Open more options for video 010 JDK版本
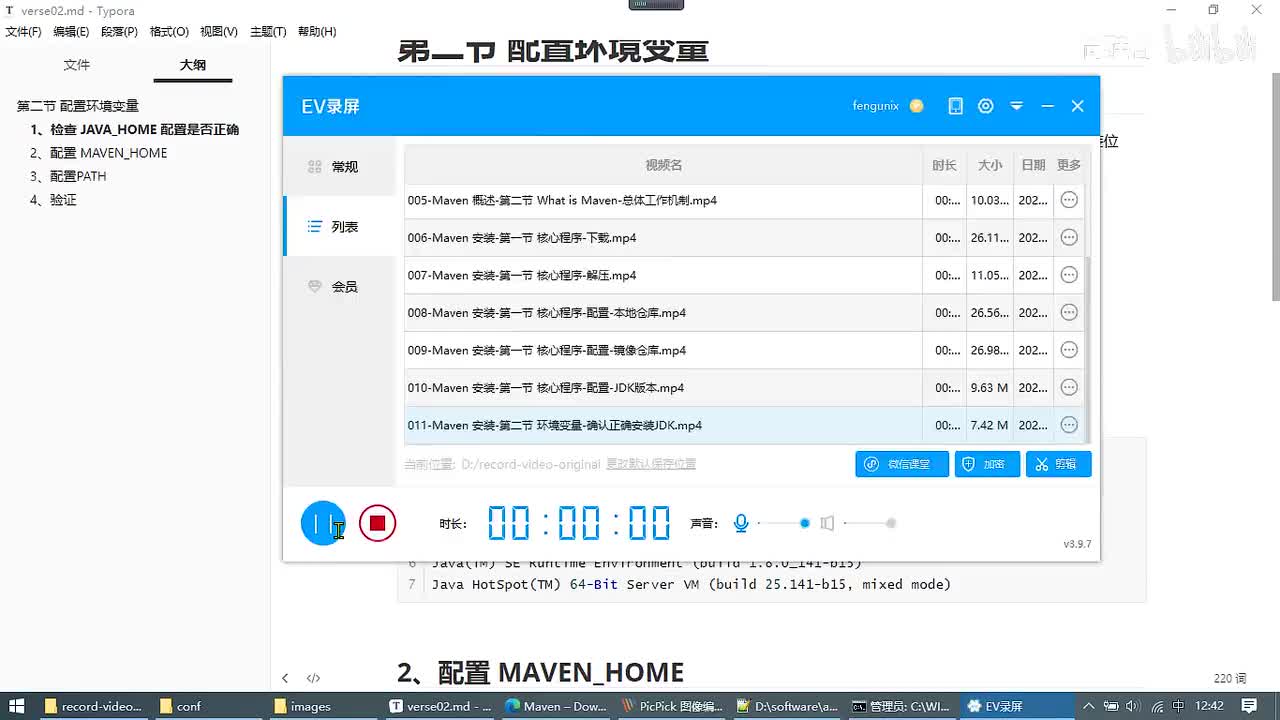This screenshot has width=1280, height=720. (1069, 388)
